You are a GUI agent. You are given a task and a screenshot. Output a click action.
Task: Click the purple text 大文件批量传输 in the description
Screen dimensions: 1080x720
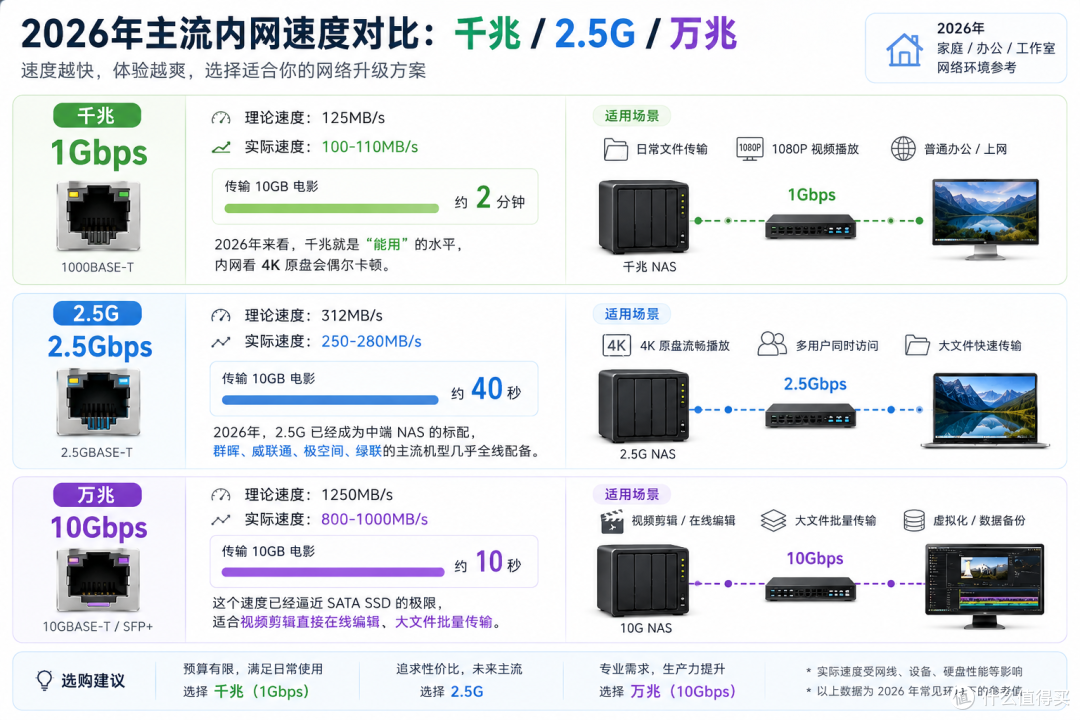(x=444, y=622)
